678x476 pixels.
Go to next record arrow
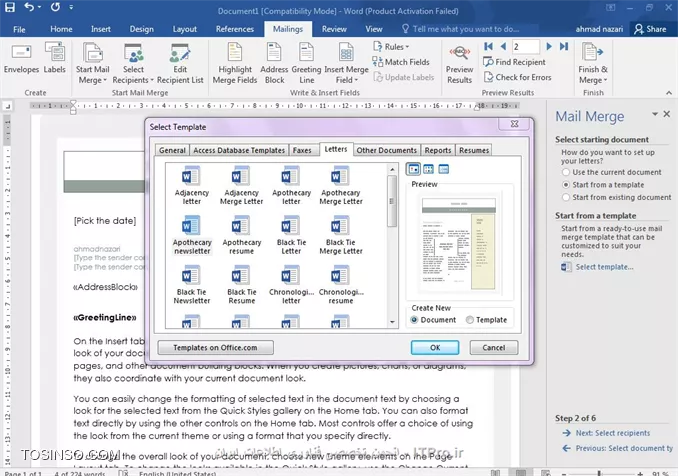pyautogui.click(x=549, y=46)
